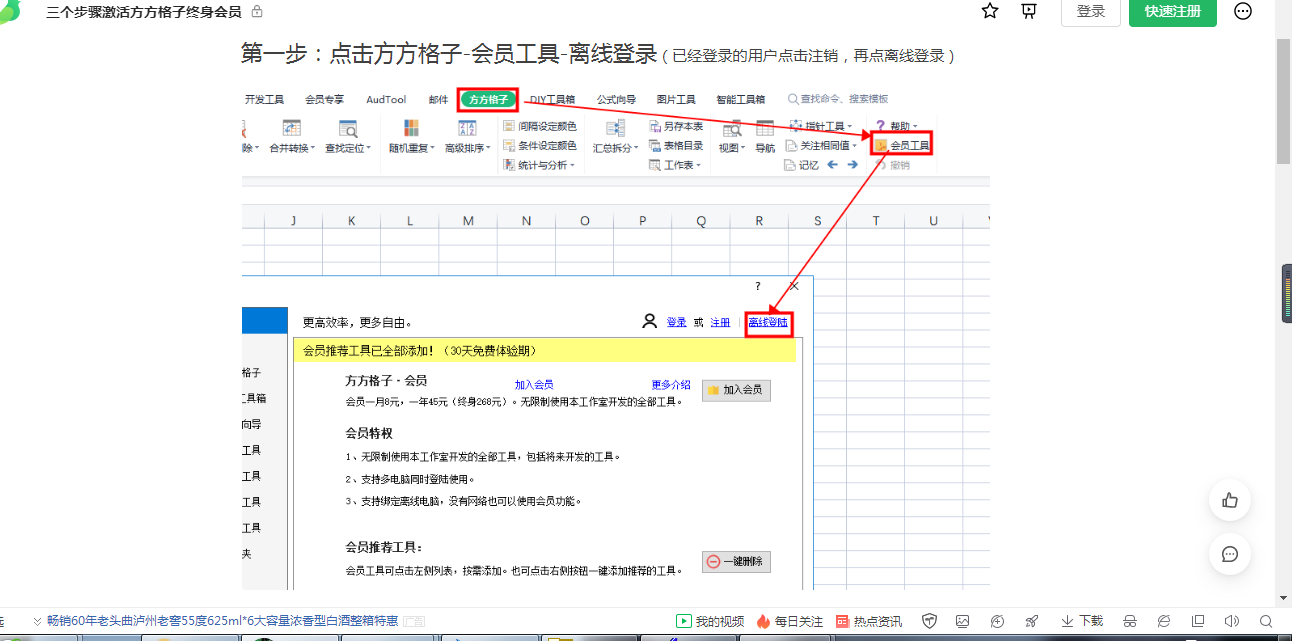This screenshot has width=1292, height=641.
Task: Open the three-dots more options menu
Action: (x=1243, y=11)
